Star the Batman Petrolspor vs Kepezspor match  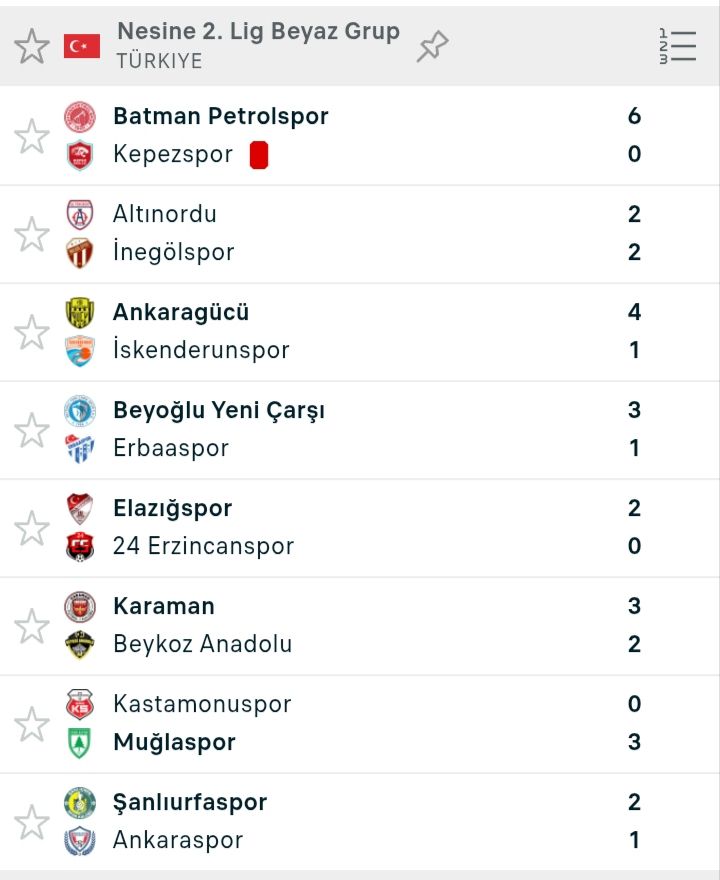click(32, 136)
